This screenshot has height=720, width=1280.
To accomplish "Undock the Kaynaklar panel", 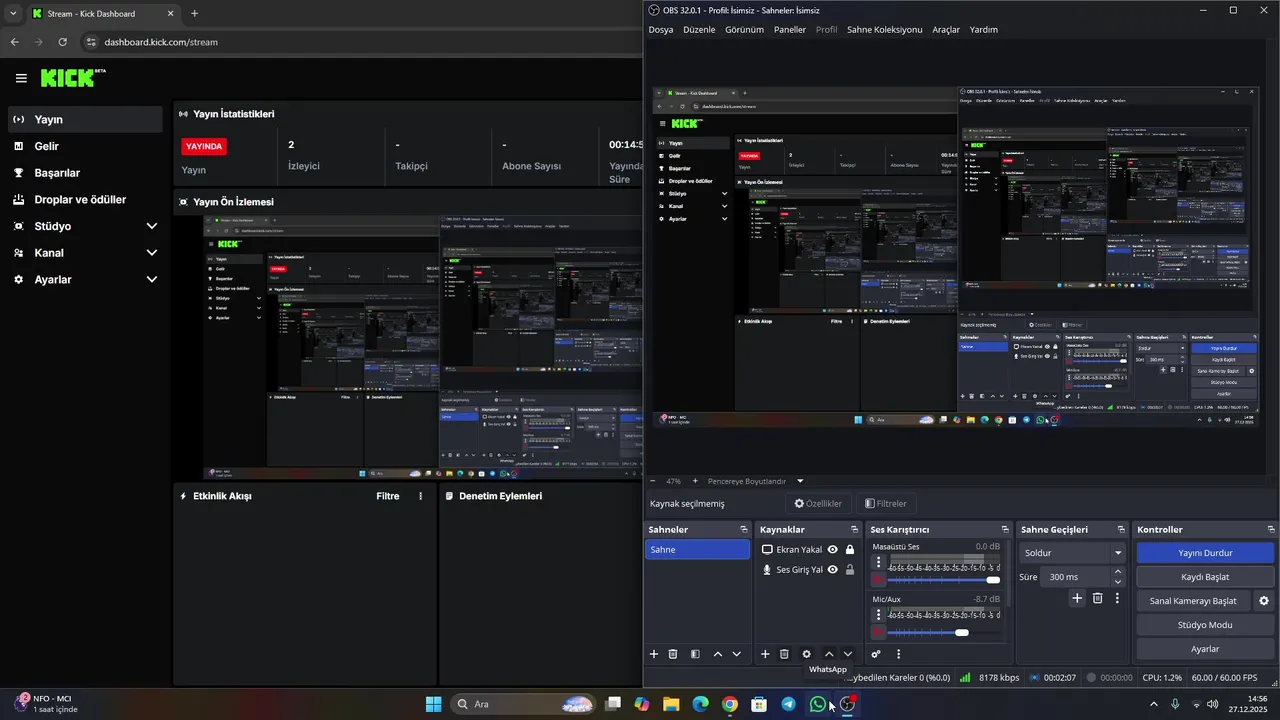I will point(855,529).
